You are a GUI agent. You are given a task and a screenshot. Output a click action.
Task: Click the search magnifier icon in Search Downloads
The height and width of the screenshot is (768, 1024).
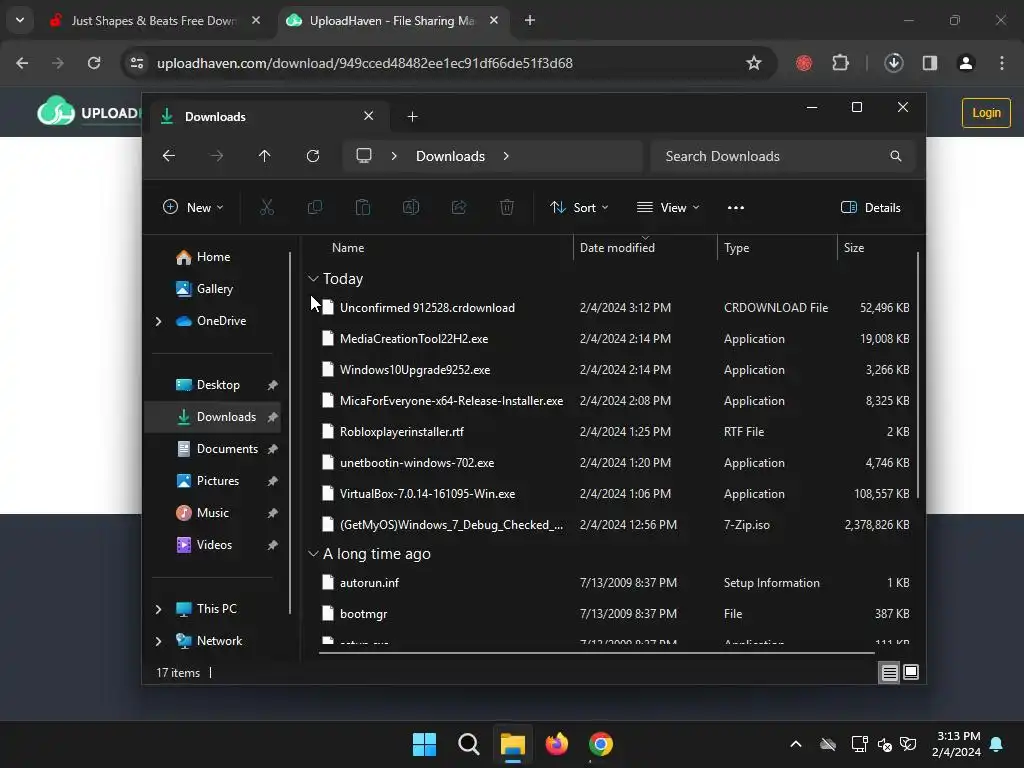[x=895, y=156]
